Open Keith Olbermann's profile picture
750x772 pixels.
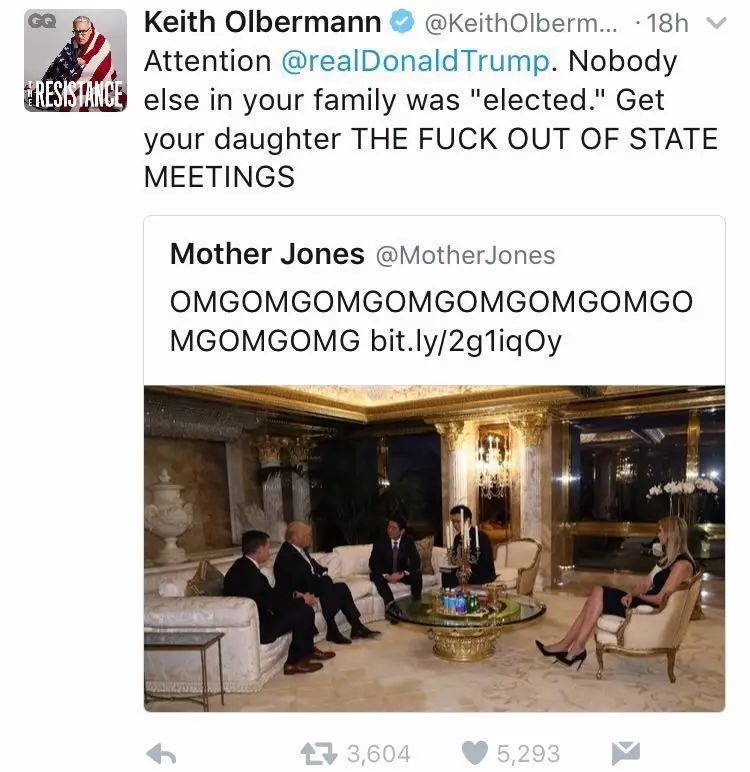pos(75,61)
